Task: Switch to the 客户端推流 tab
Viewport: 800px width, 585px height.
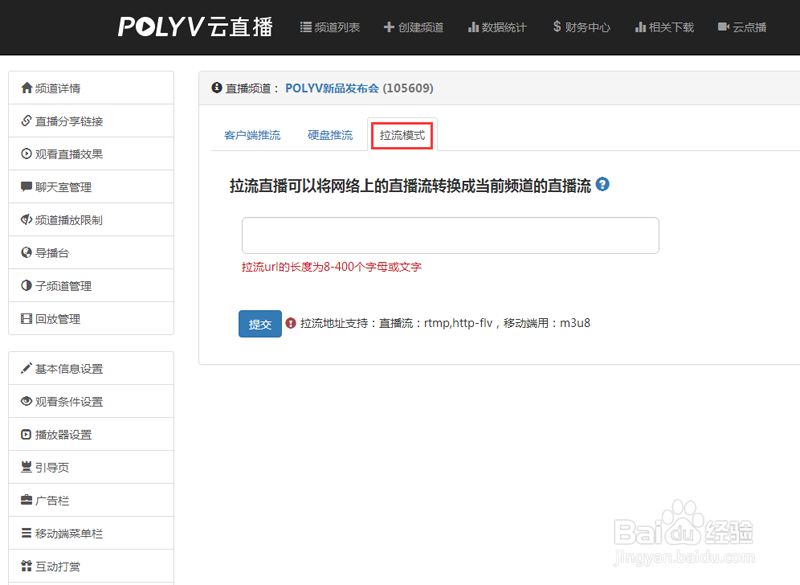Action: tap(252, 135)
